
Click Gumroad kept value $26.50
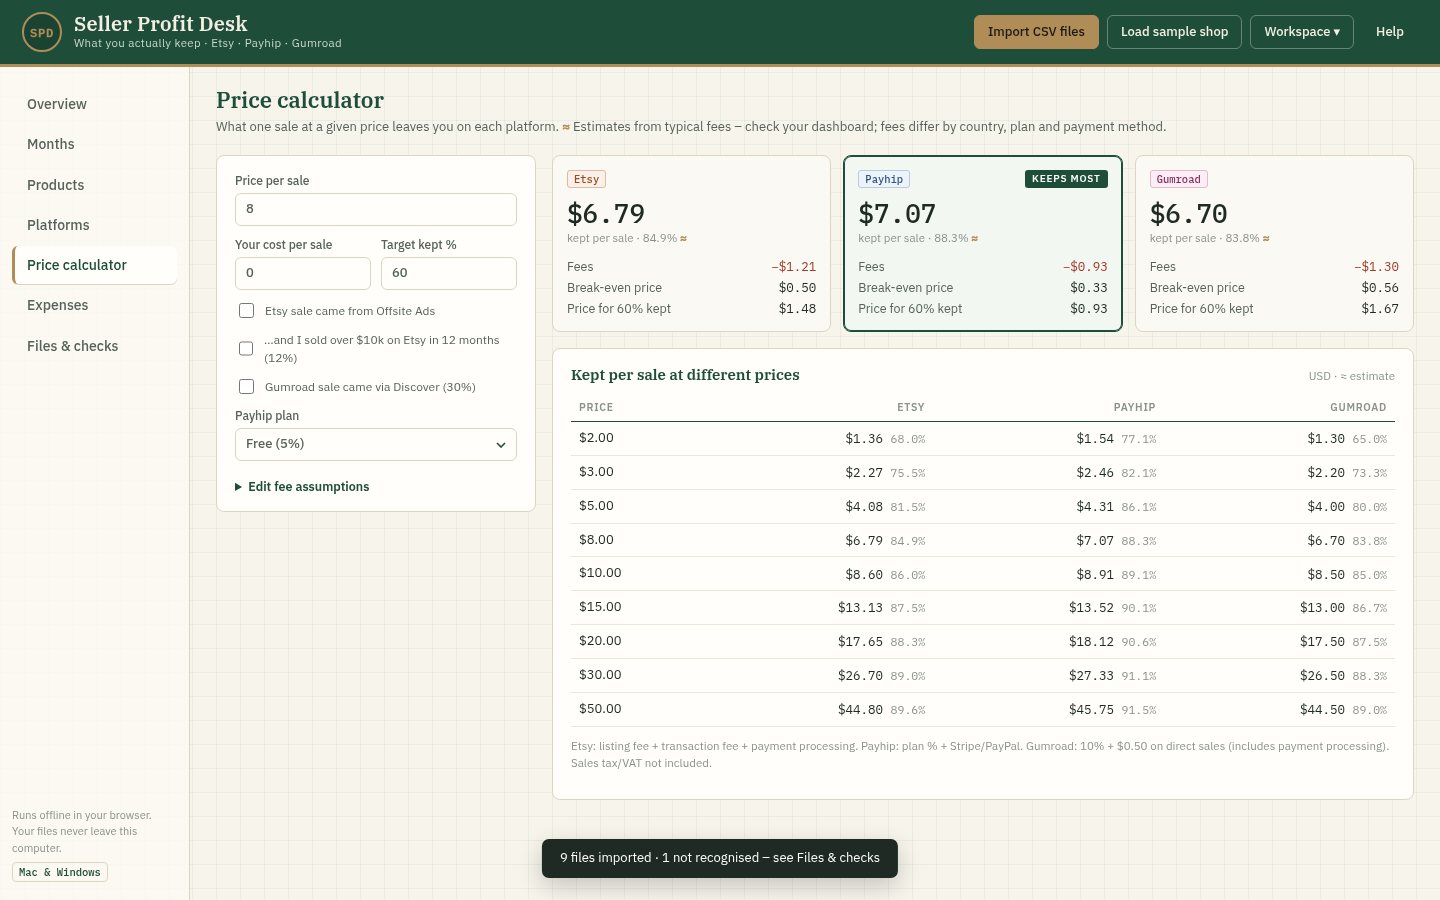[x=1322, y=676]
